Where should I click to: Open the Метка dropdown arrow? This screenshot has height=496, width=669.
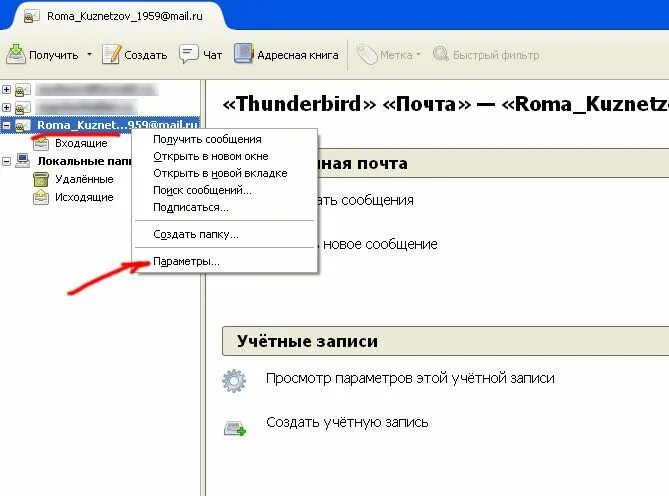point(418,55)
